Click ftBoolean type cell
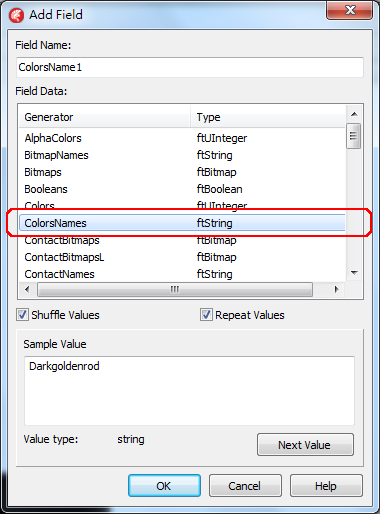 pyautogui.click(x=219, y=189)
